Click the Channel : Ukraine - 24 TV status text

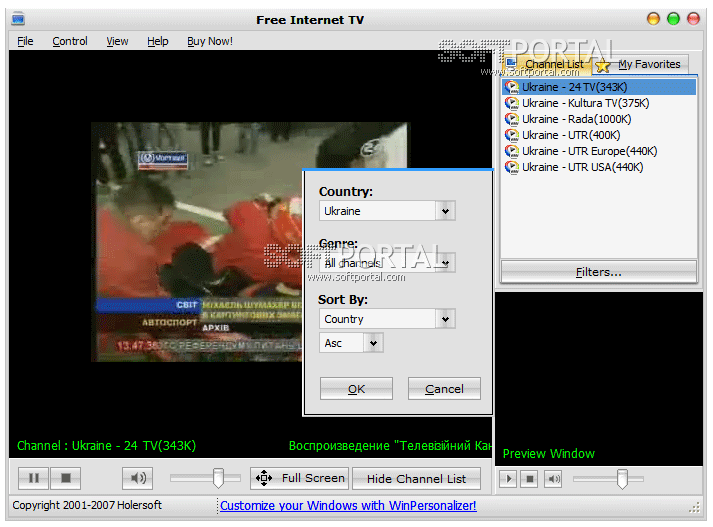[106, 446]
